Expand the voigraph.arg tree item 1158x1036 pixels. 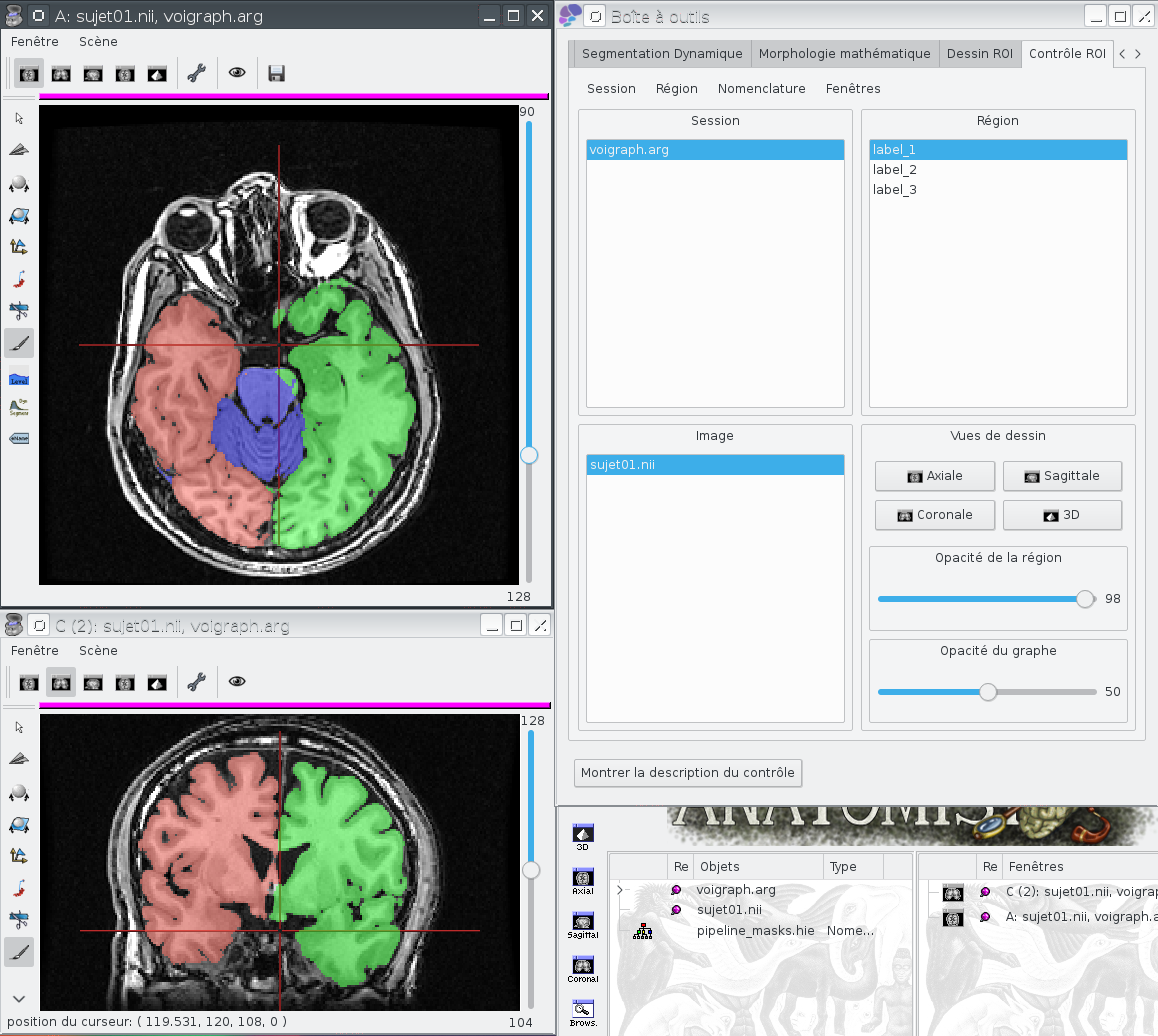(x=620, y=890)
